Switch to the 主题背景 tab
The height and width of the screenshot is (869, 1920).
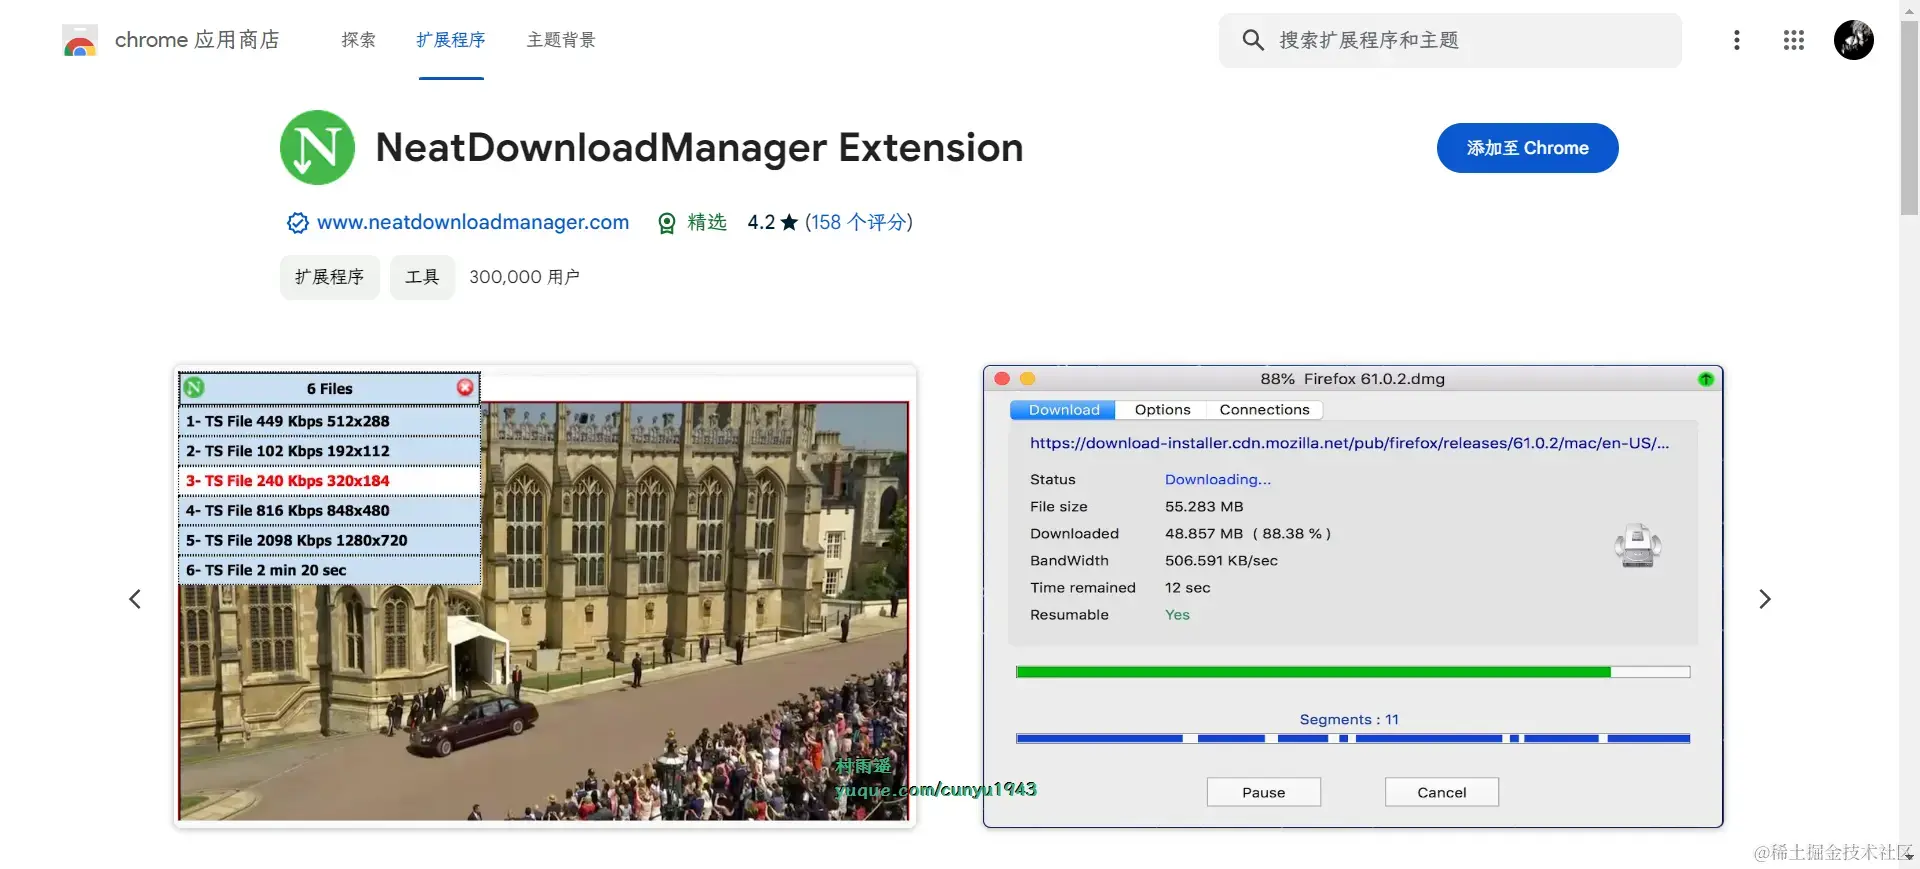(x=561, y=40)
